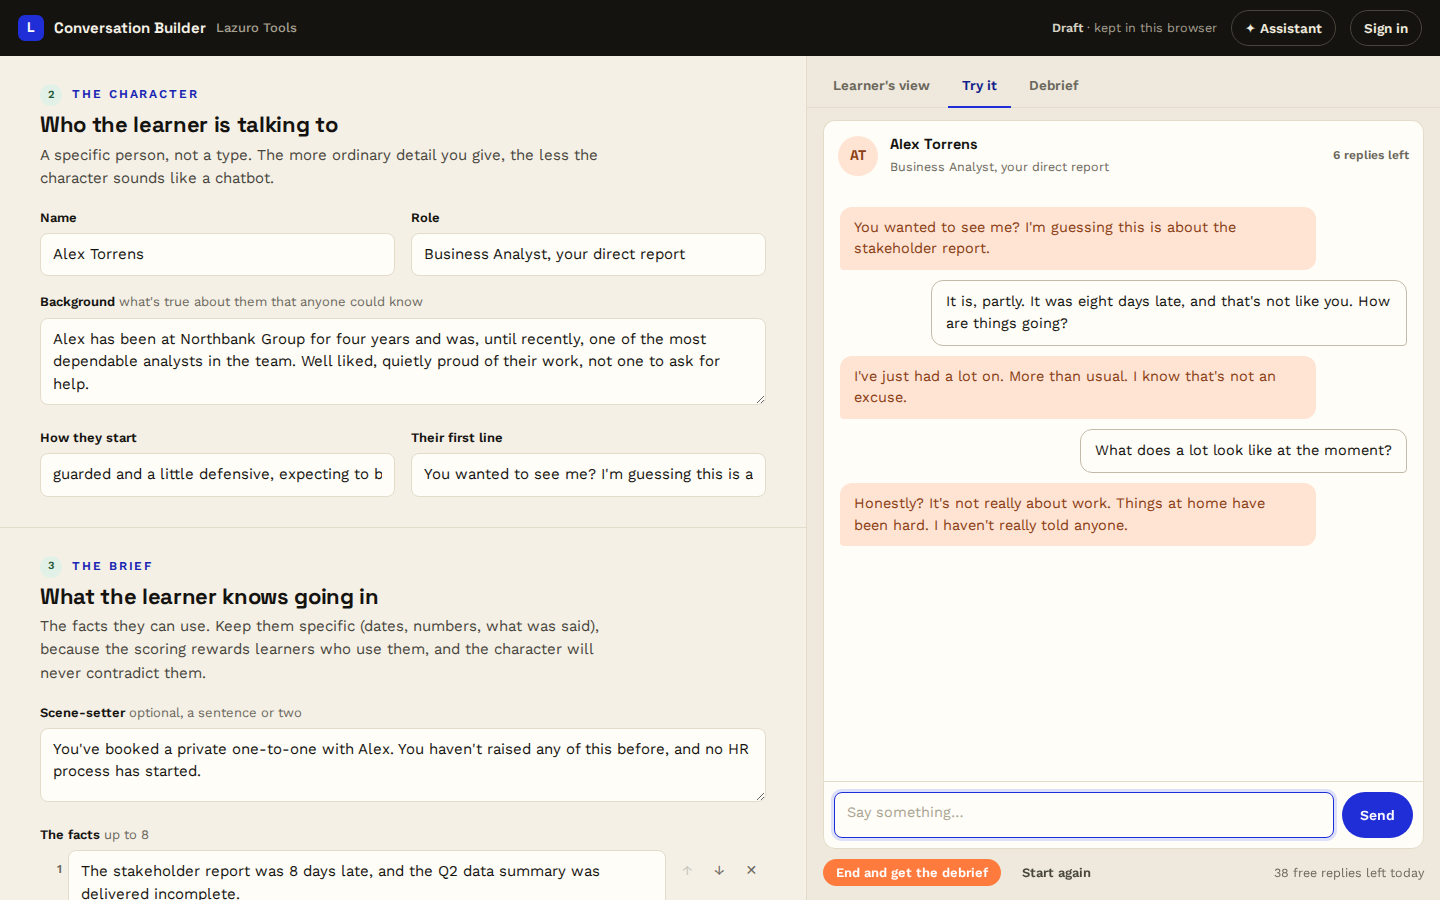Click the blue L app logo
This screenshot has height=900, width=1440.
31,28
